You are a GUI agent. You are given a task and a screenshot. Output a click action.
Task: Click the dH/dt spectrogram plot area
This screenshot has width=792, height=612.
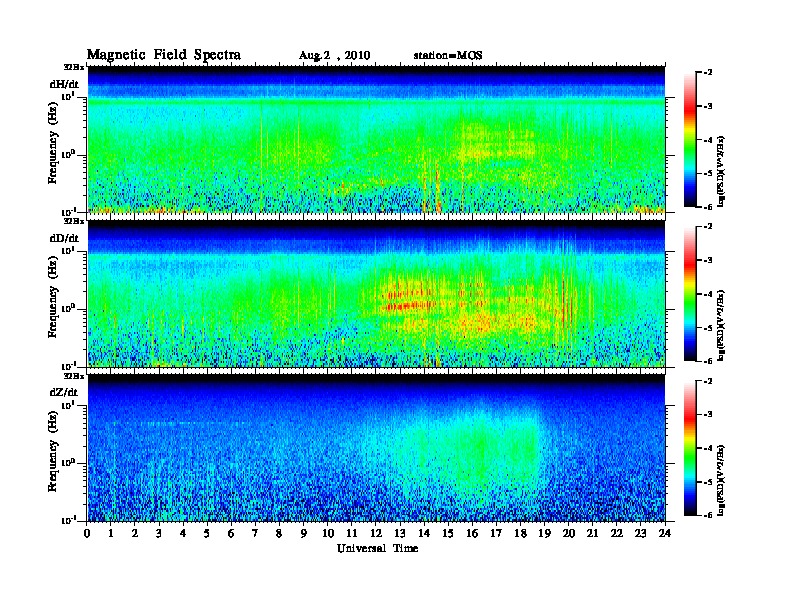(376, 139)
